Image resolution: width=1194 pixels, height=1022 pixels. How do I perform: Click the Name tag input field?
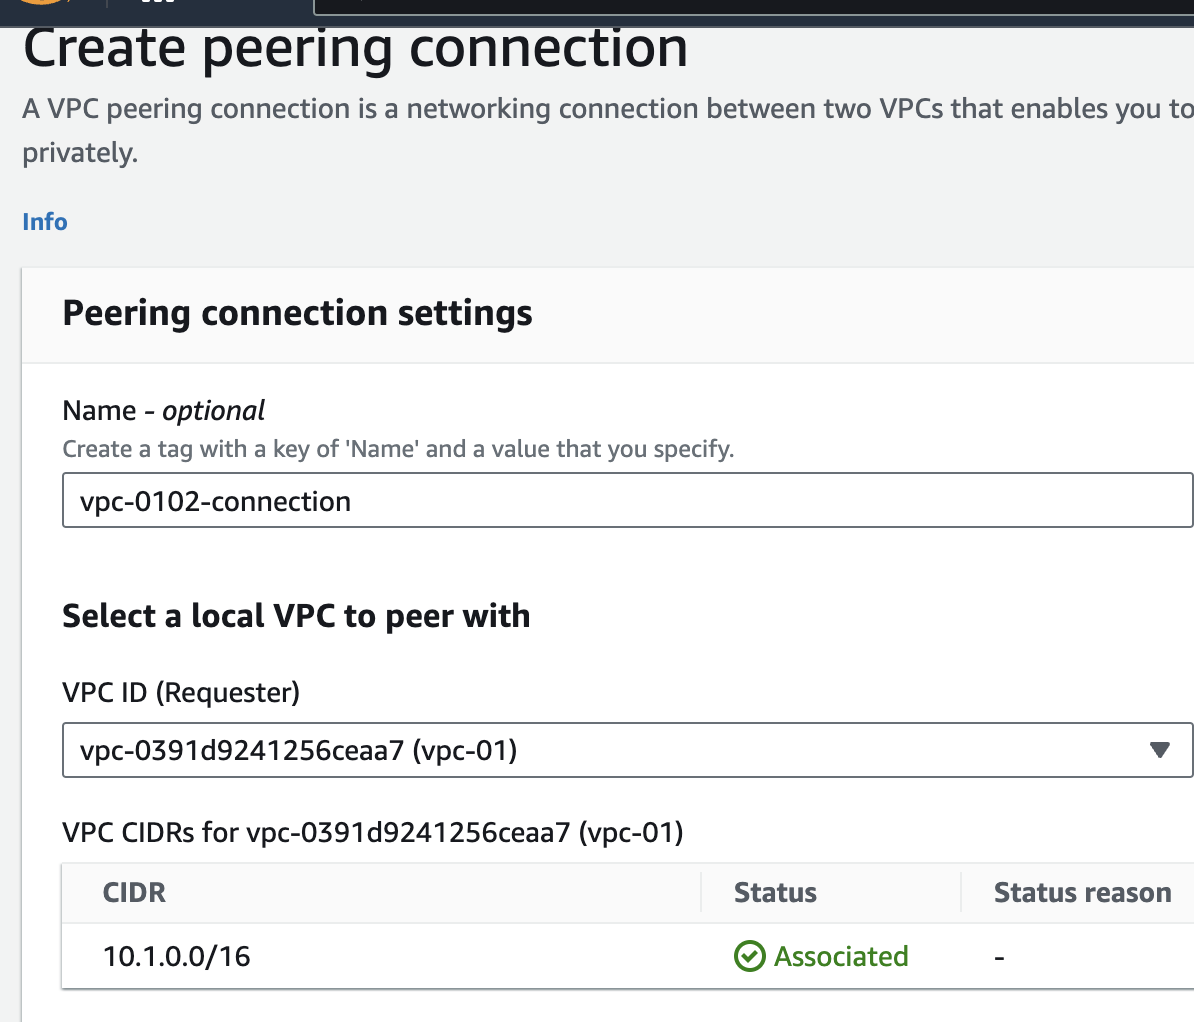click(626, 501)
